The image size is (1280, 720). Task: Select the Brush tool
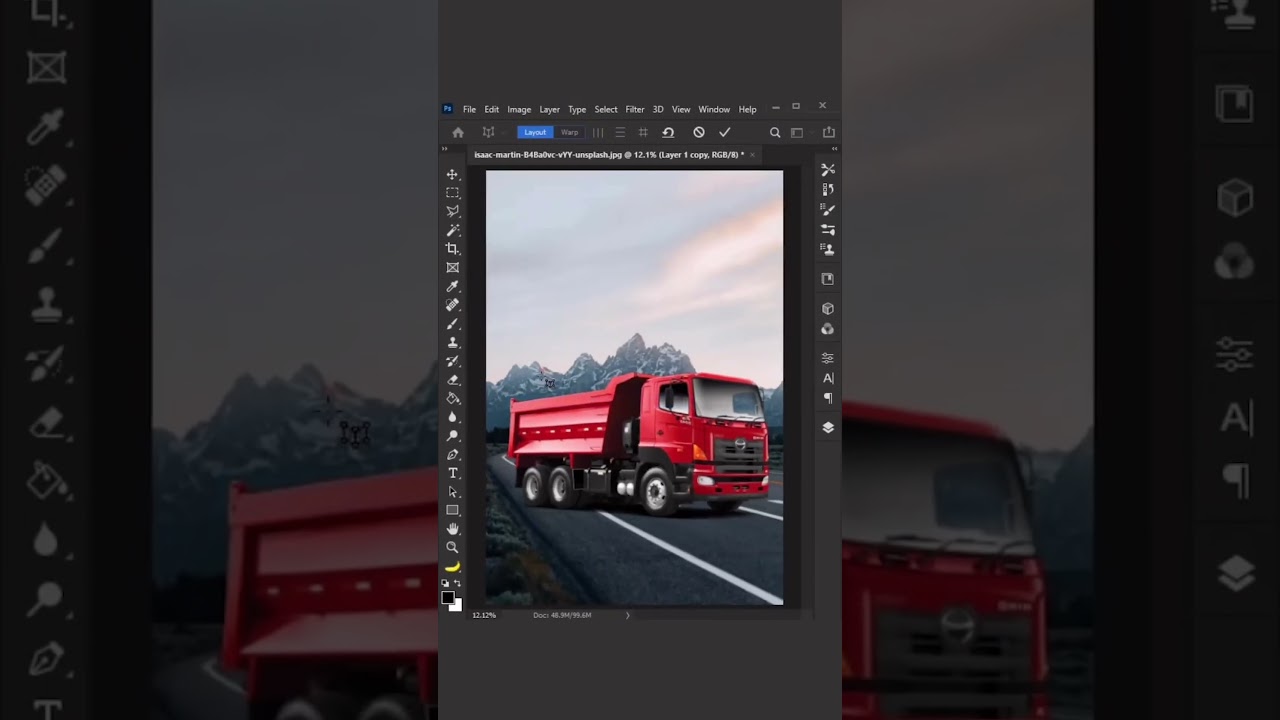click(452, 323)
